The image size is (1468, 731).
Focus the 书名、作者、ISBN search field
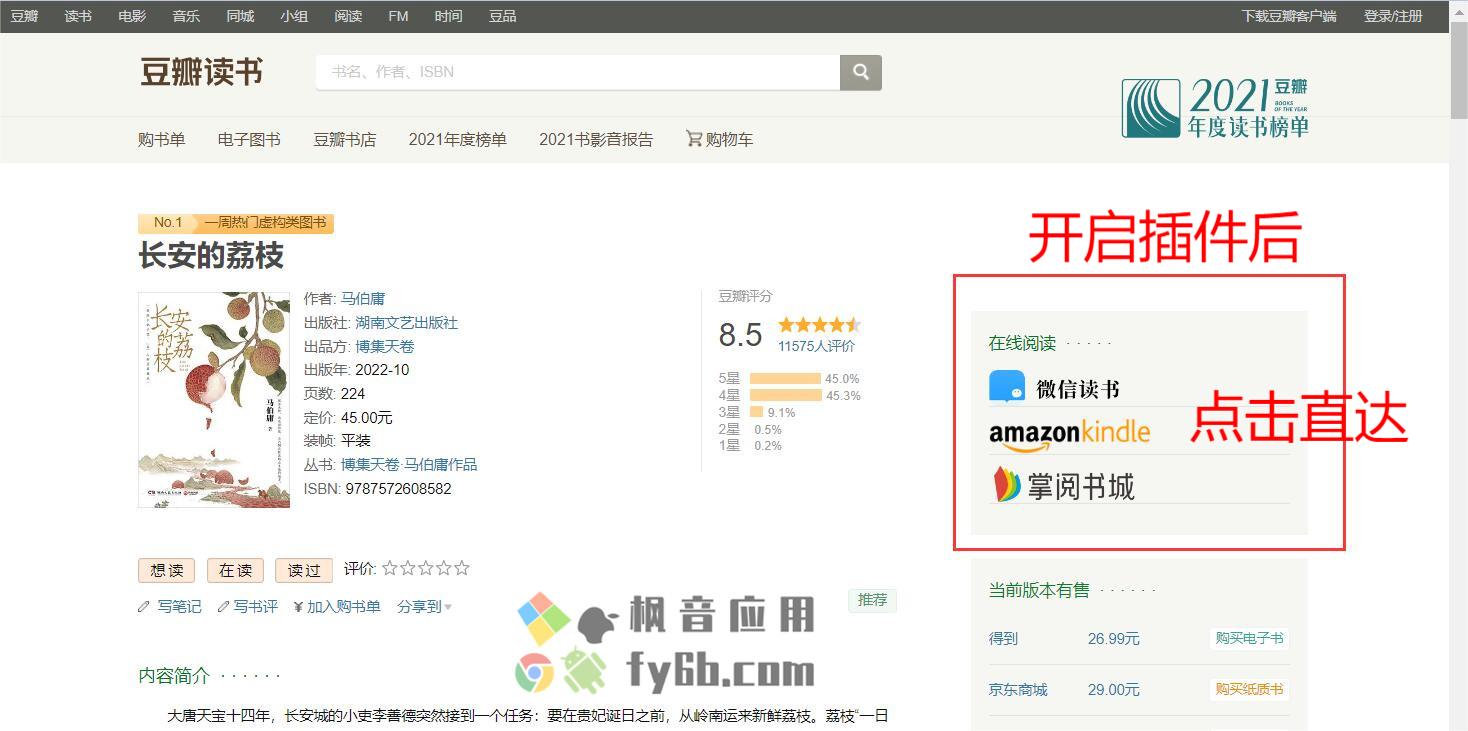click(x=577, y=72)
